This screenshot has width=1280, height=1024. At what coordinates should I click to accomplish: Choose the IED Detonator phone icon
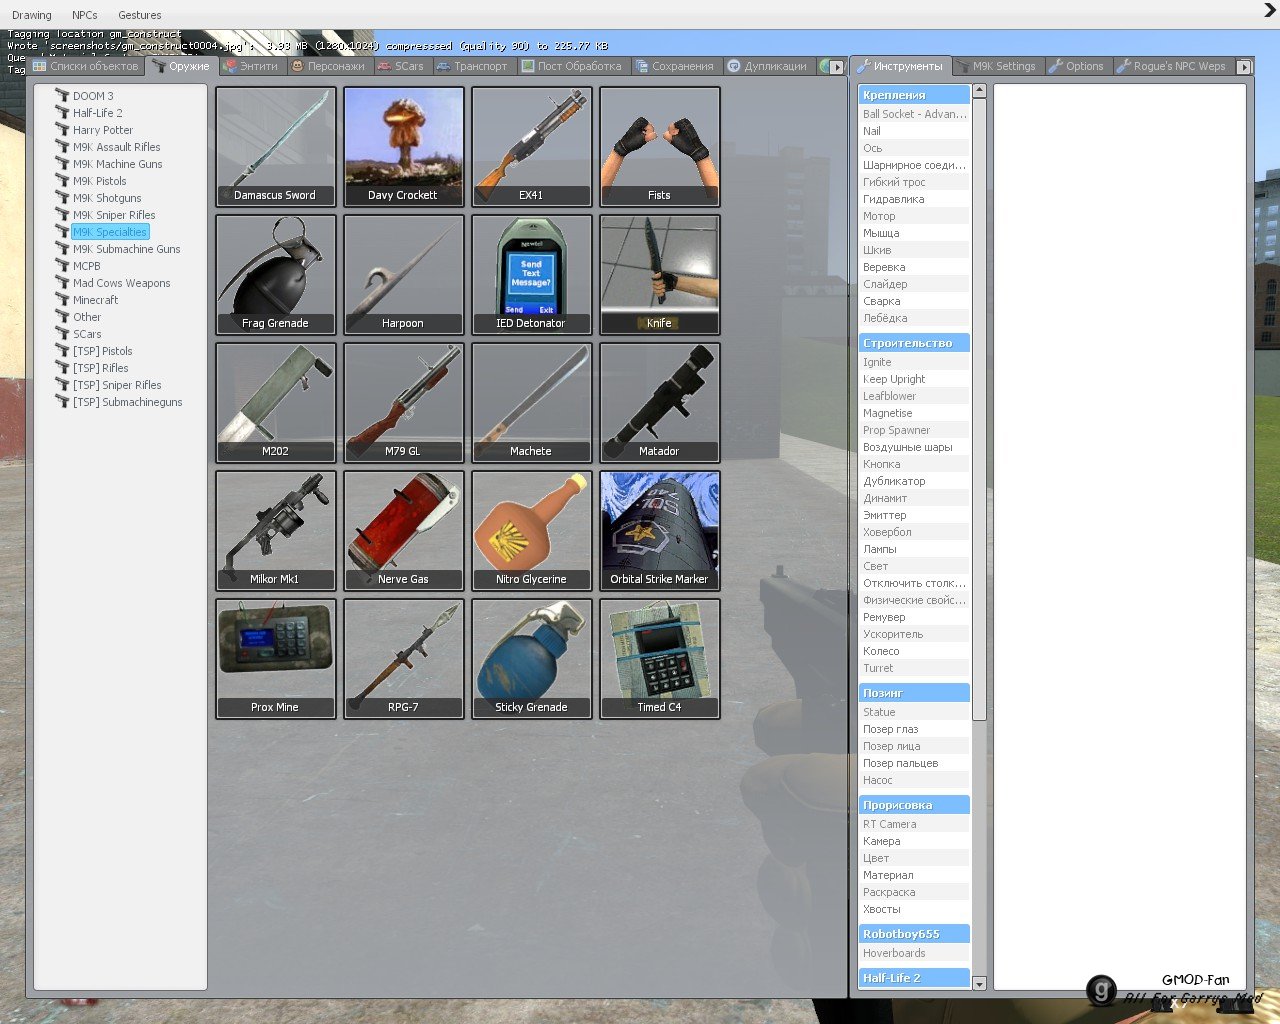point(531,275)
